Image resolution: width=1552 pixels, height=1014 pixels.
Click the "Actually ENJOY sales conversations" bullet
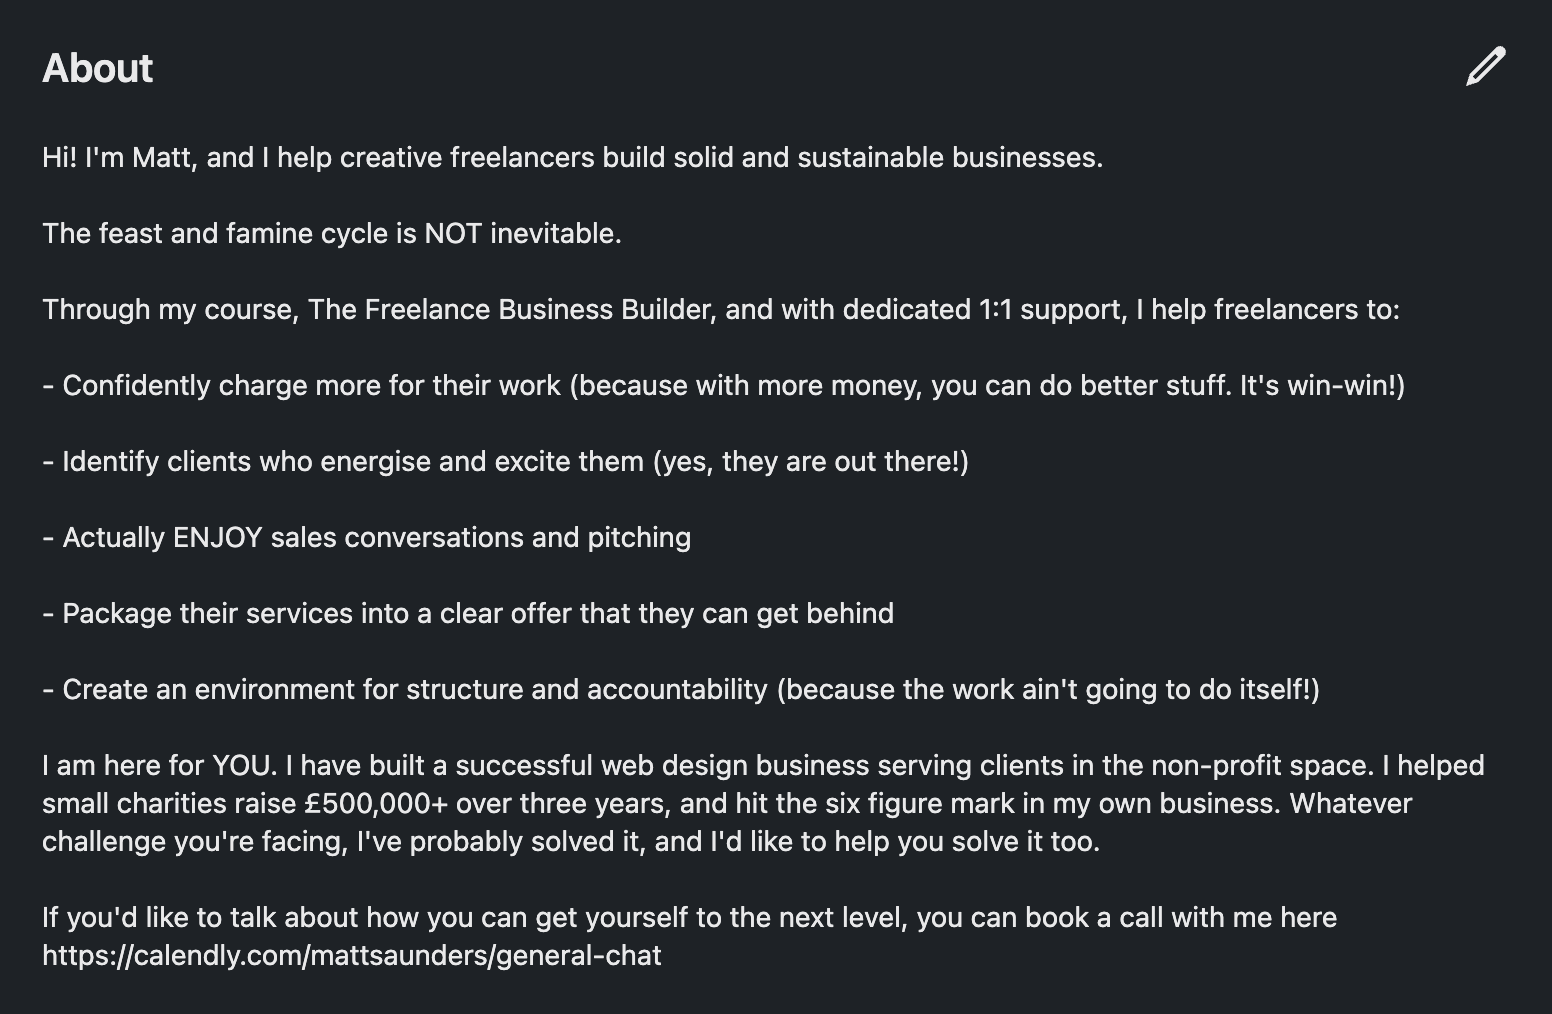coord(367,537)
